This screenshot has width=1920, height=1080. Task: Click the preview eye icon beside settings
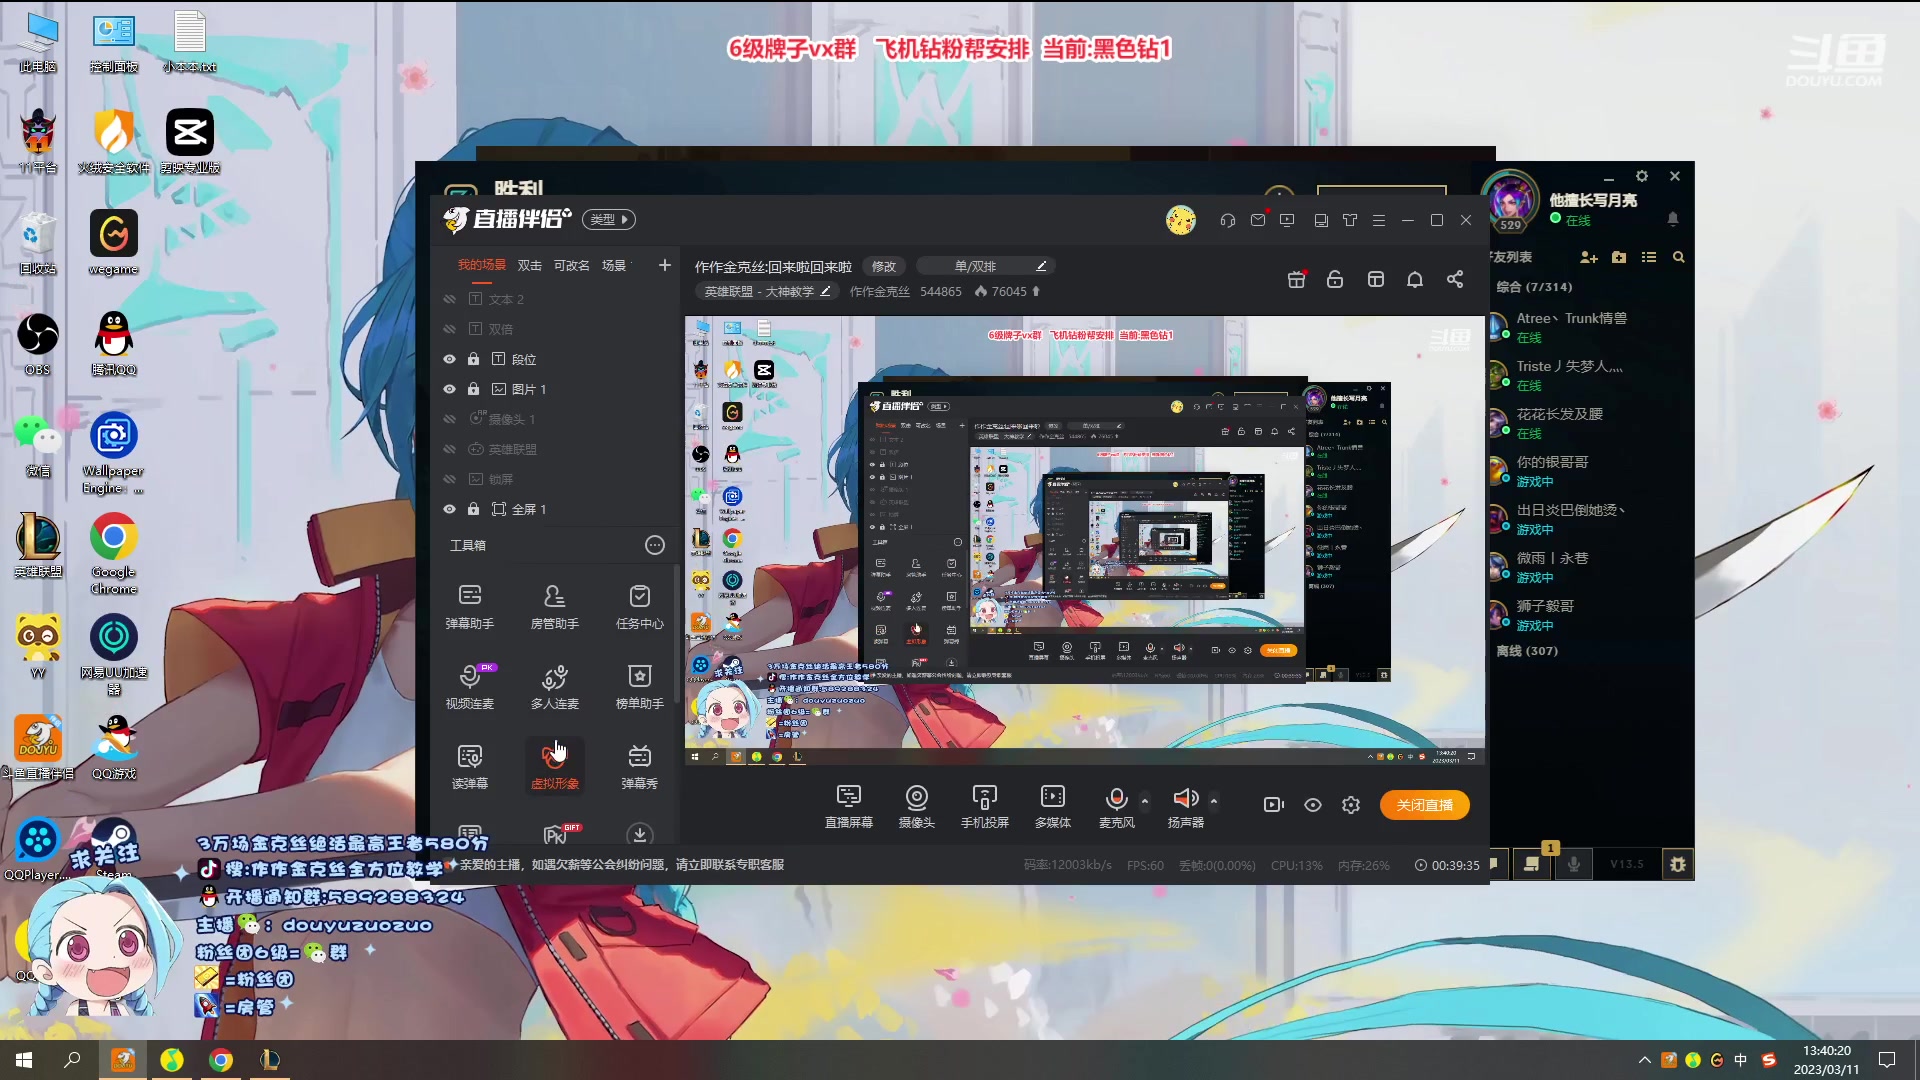[x=1313, y=805]
